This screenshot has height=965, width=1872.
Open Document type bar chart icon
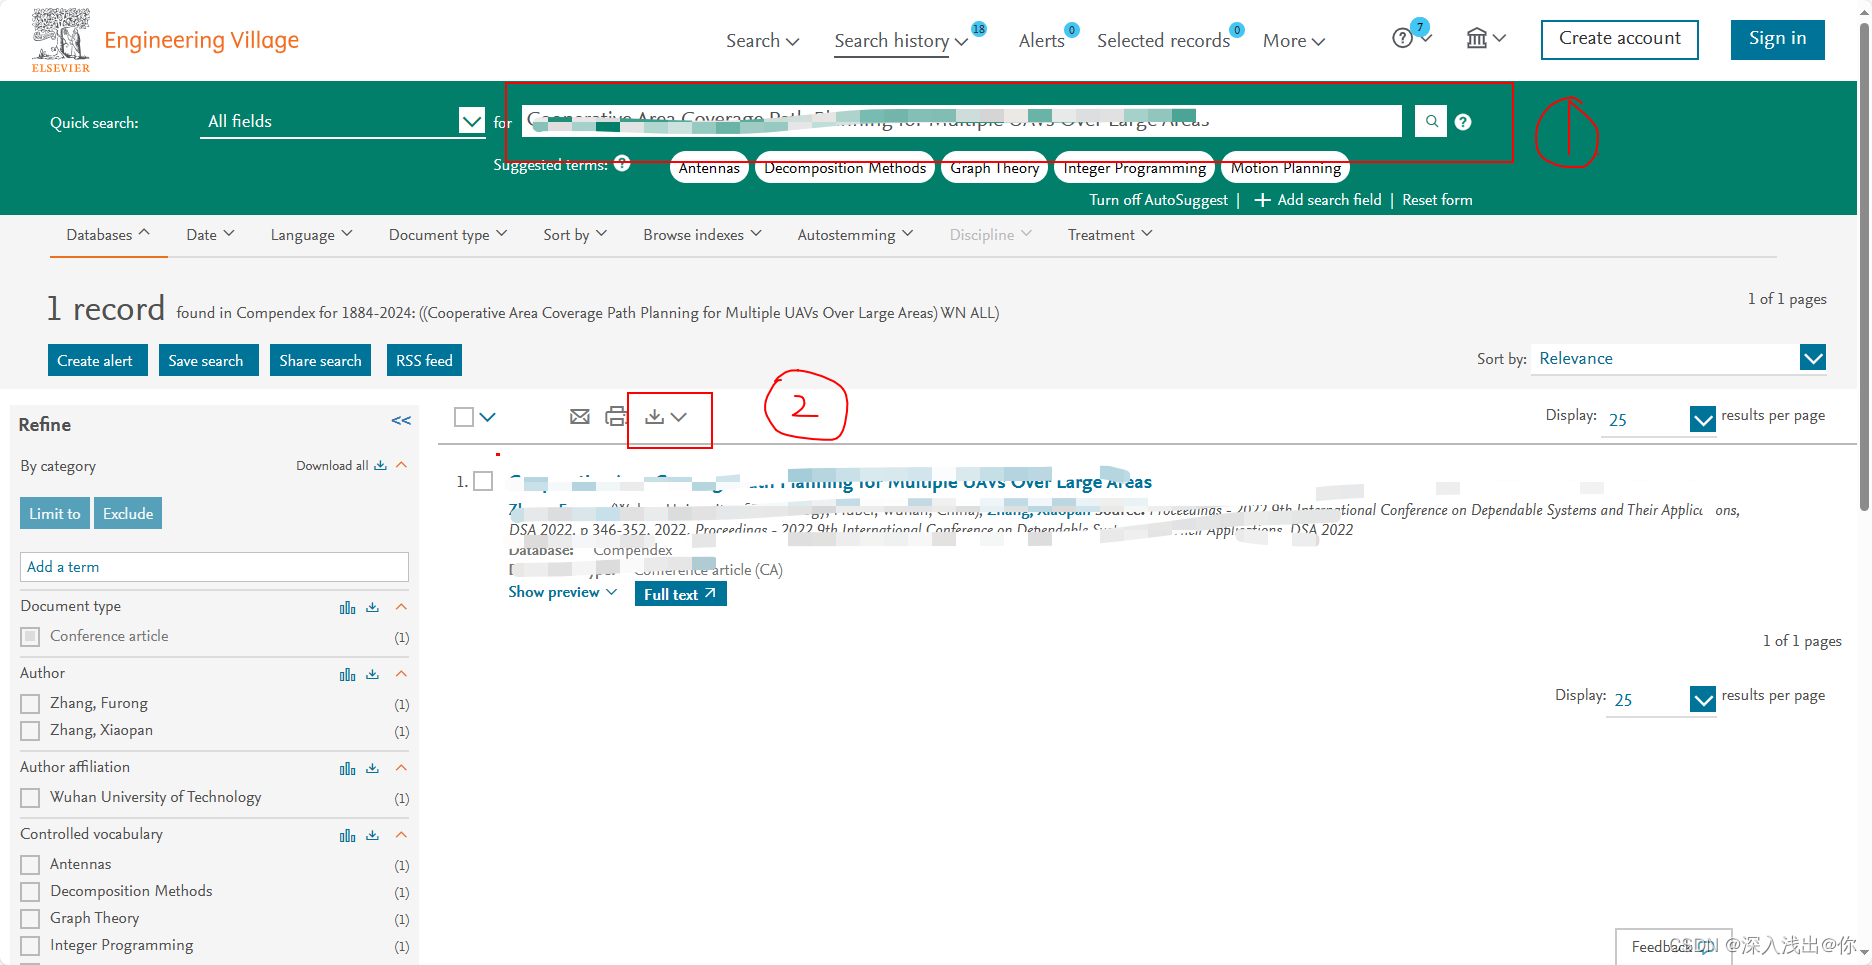click(348, 608)
